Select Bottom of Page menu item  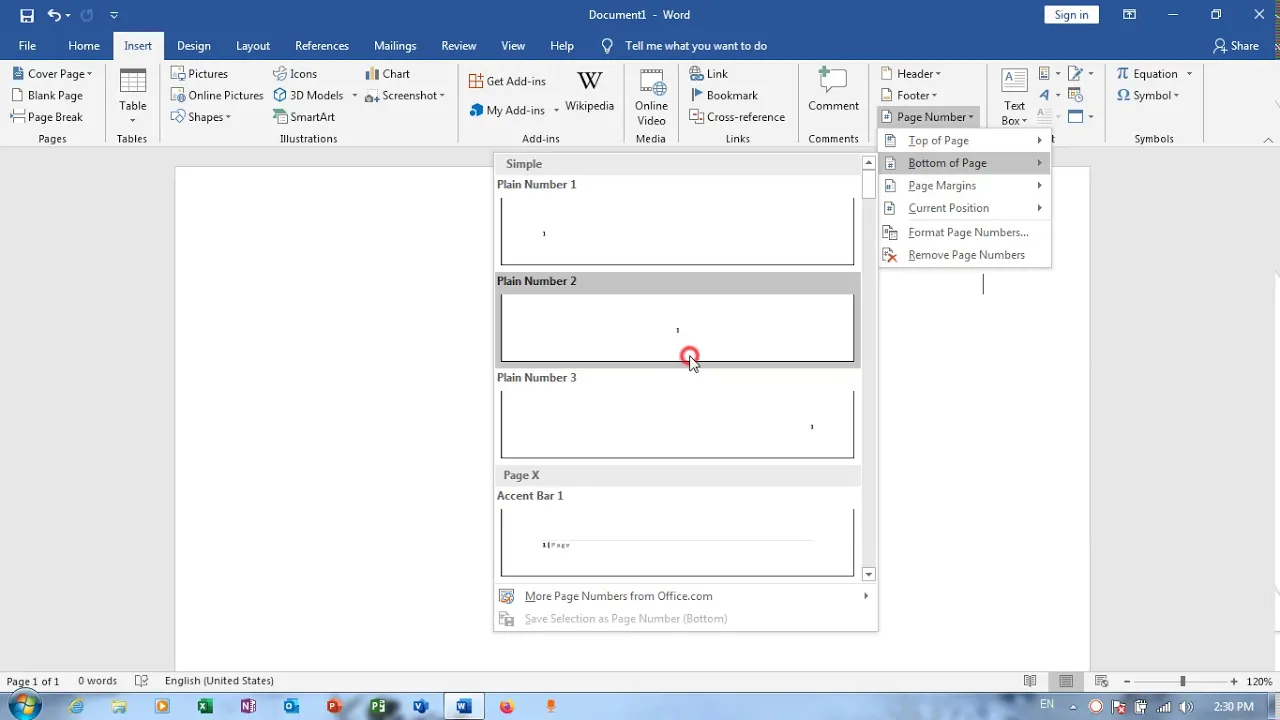[964, 163]
